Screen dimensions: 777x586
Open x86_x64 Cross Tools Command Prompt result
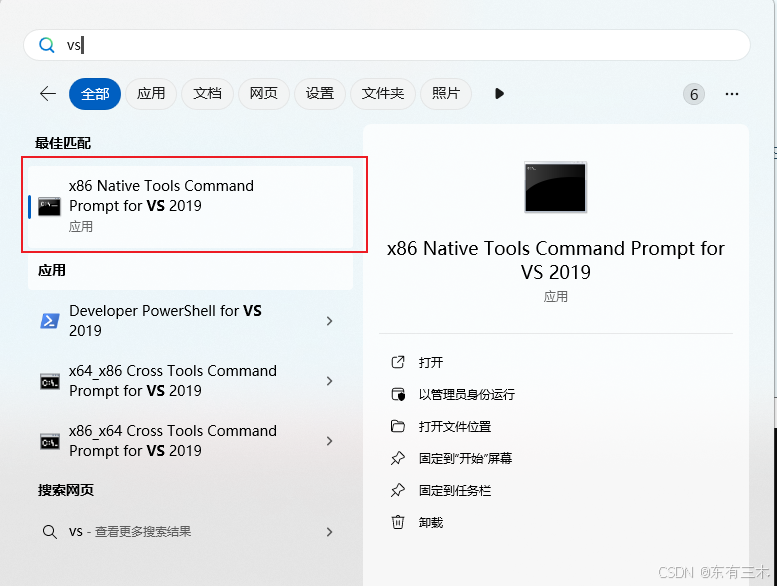point(191,440)
